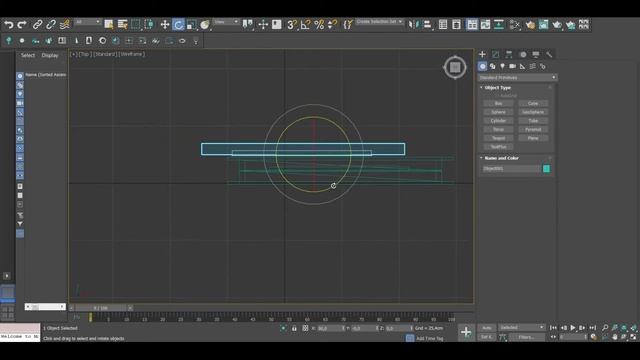
Task: Toggle the Angle Snap button
Action: coord(306,25)
